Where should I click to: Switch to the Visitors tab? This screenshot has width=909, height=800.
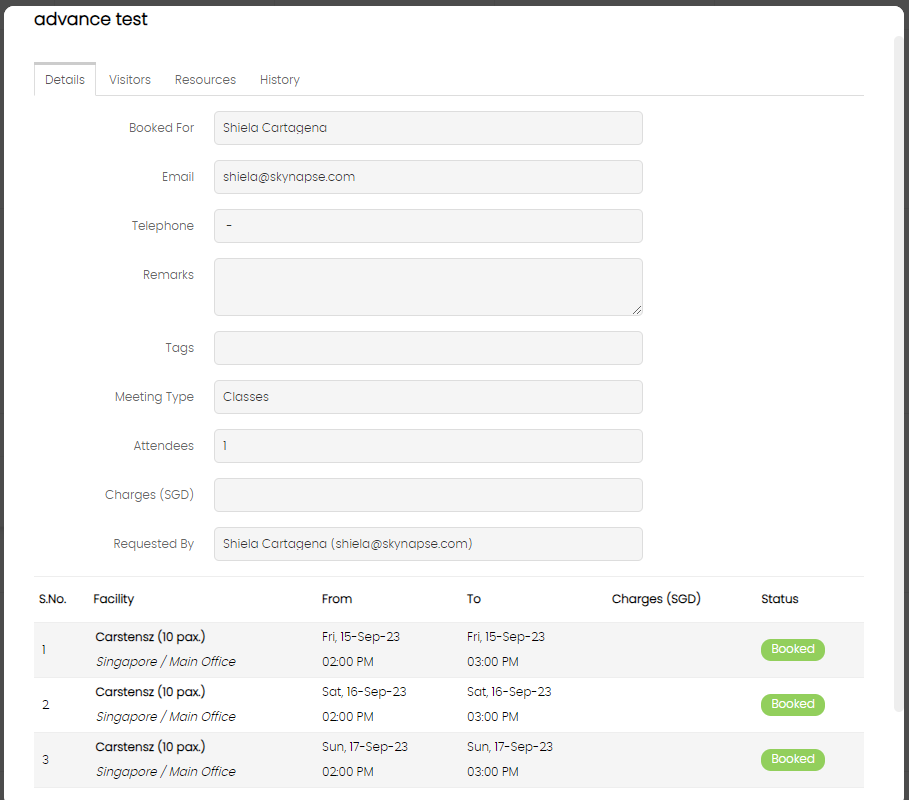[130, 79]
